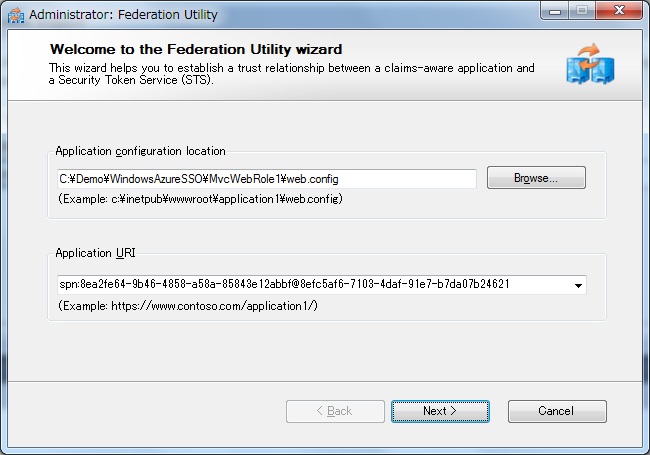Focus the web.config path input field
This screenshot has height=455, width=650.
coord(267,179)
